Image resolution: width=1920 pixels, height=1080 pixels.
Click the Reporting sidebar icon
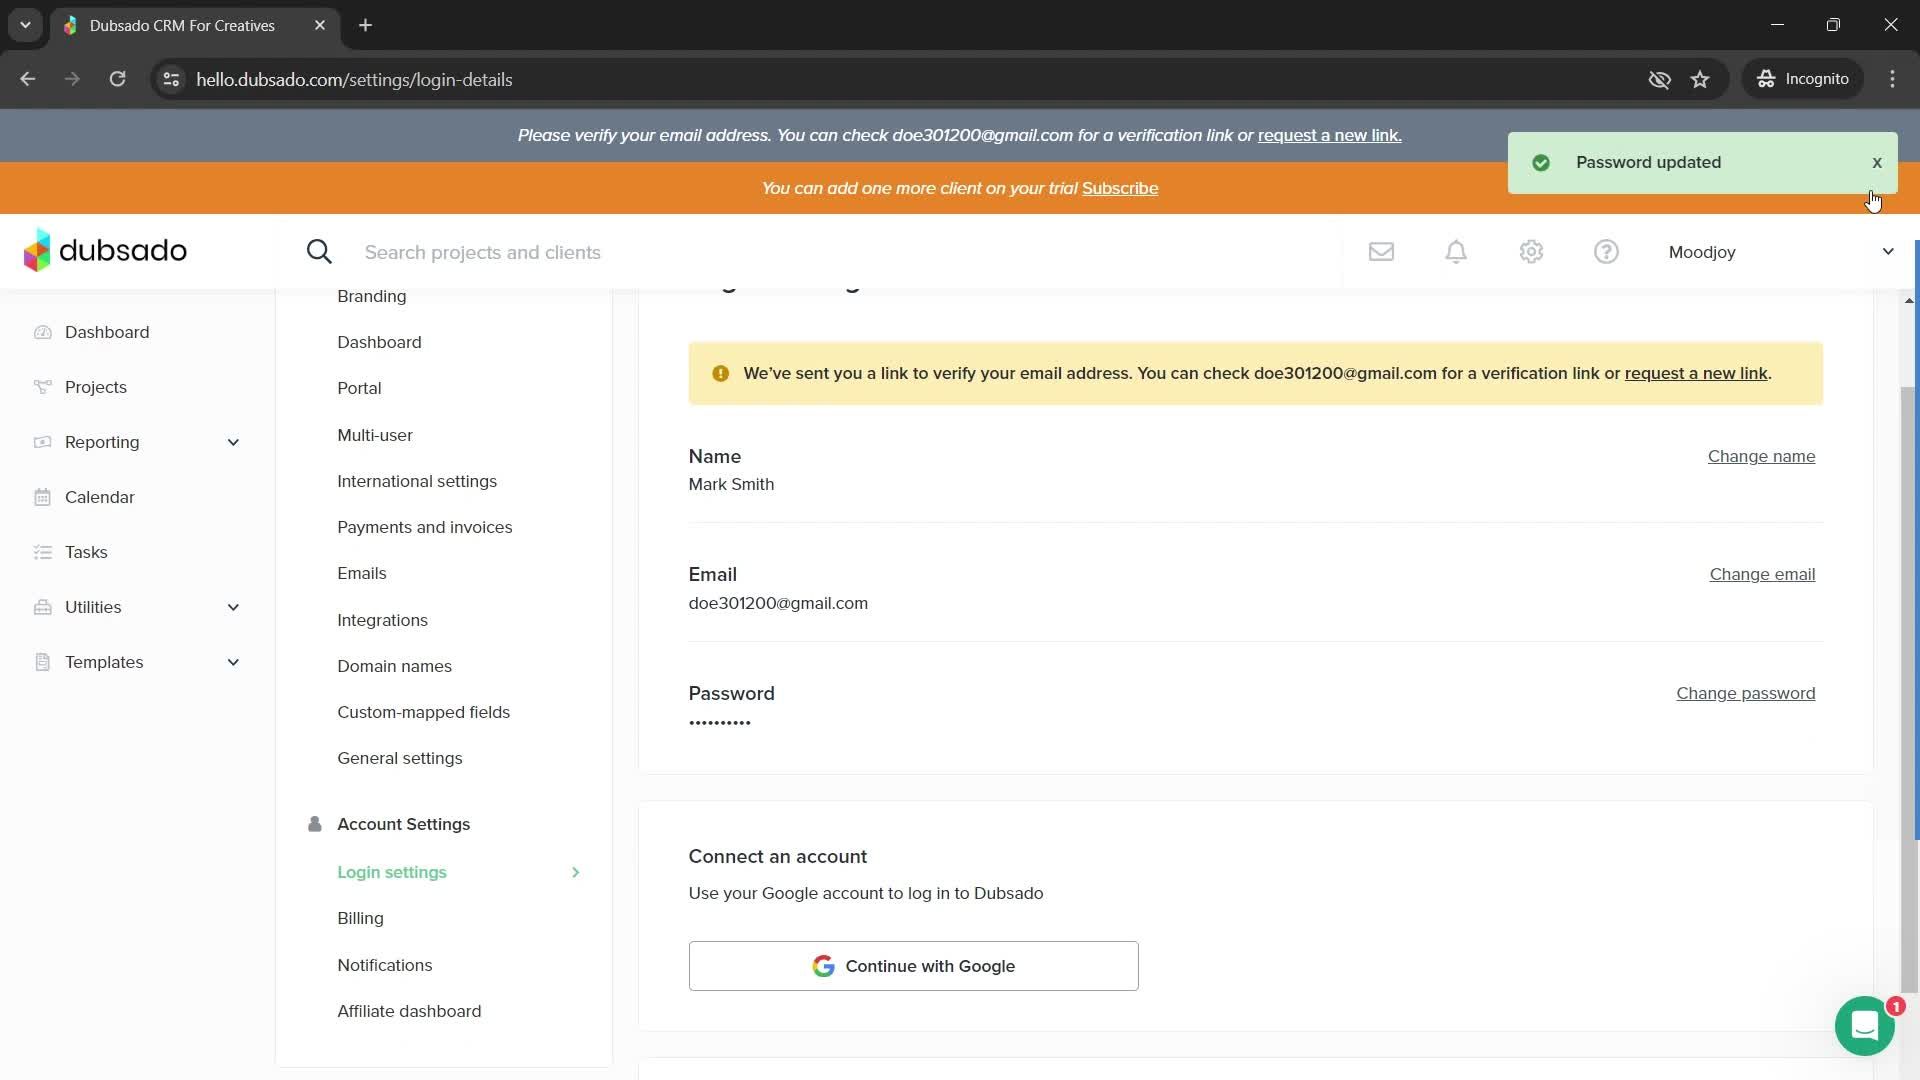[x=42, y=442]
